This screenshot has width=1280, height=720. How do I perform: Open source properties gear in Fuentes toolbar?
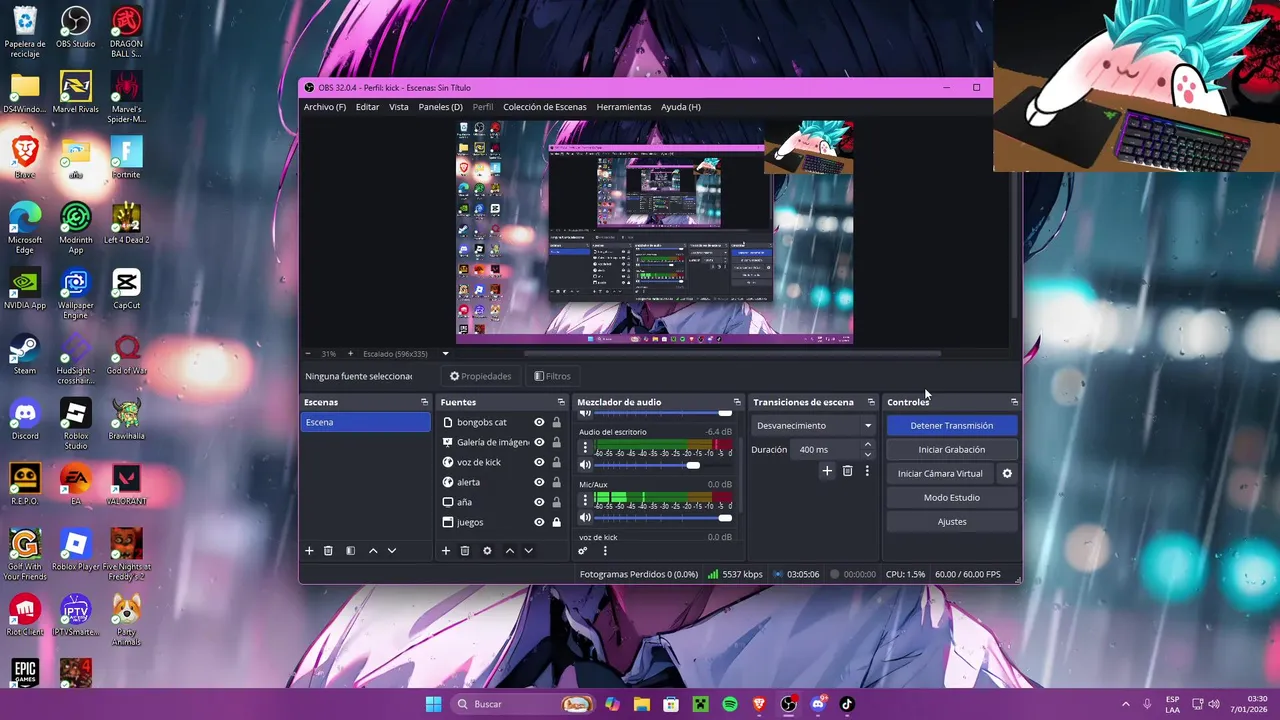(487, 551)
